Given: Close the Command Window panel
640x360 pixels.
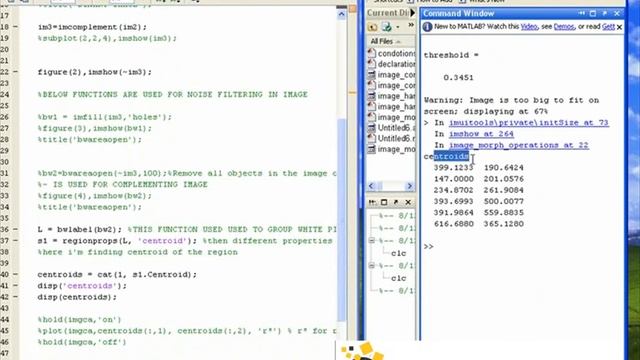Looking at the screenshot, I should point(617,13).
